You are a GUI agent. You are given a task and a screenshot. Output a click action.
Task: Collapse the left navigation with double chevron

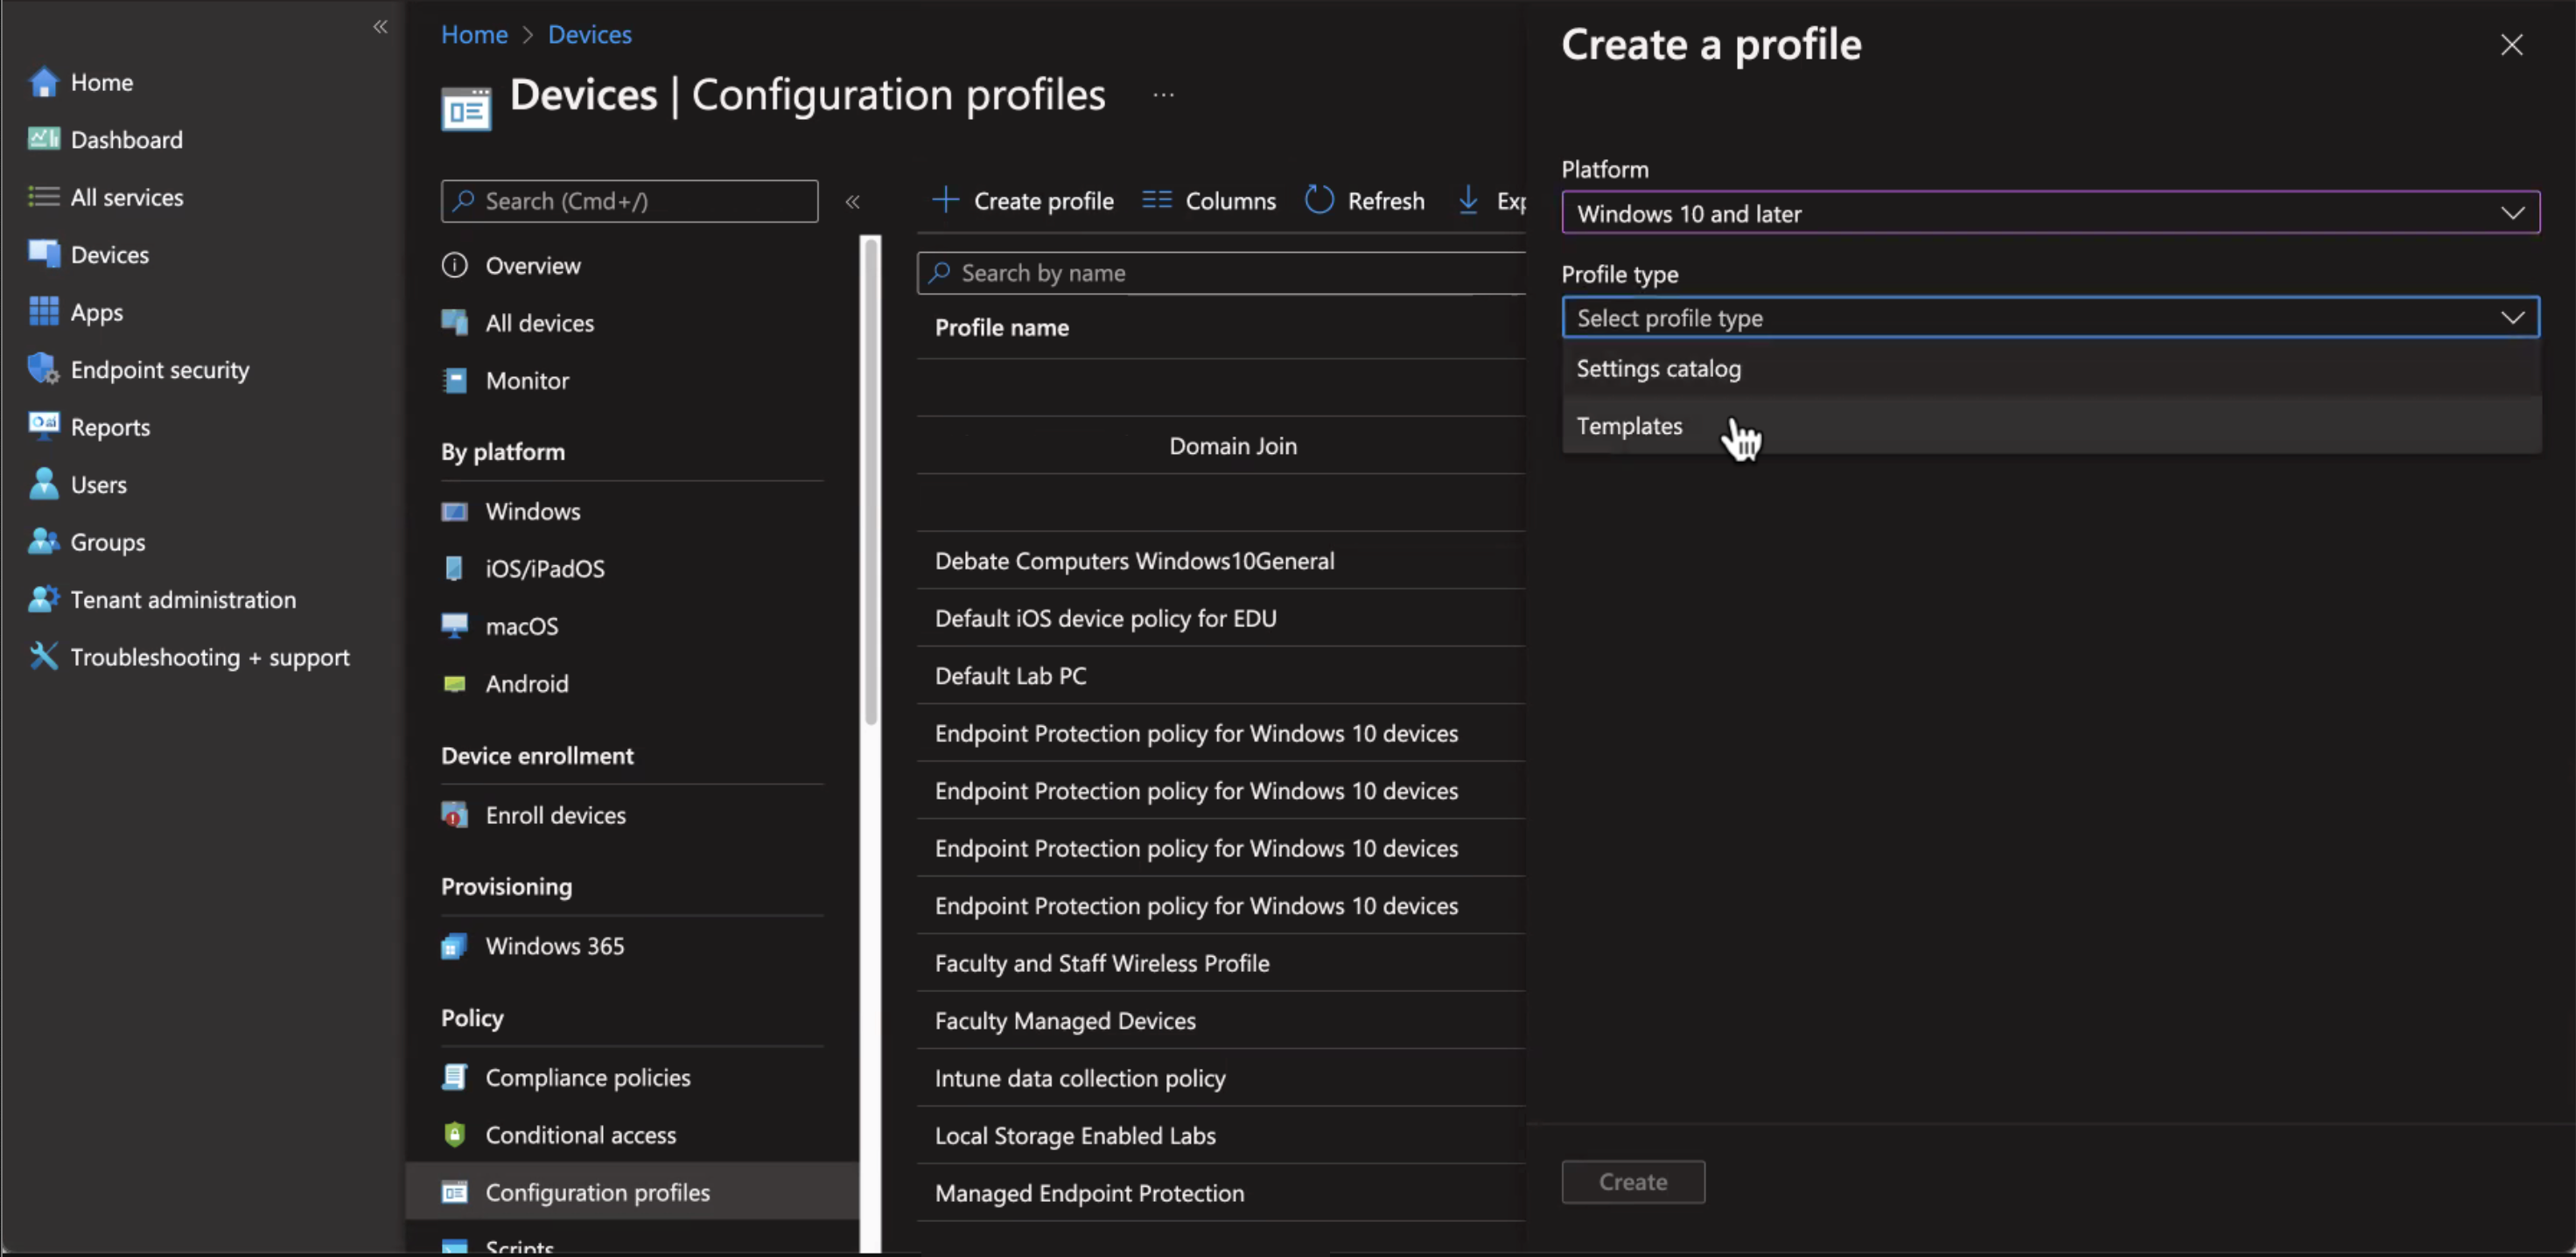coord(380,27)
